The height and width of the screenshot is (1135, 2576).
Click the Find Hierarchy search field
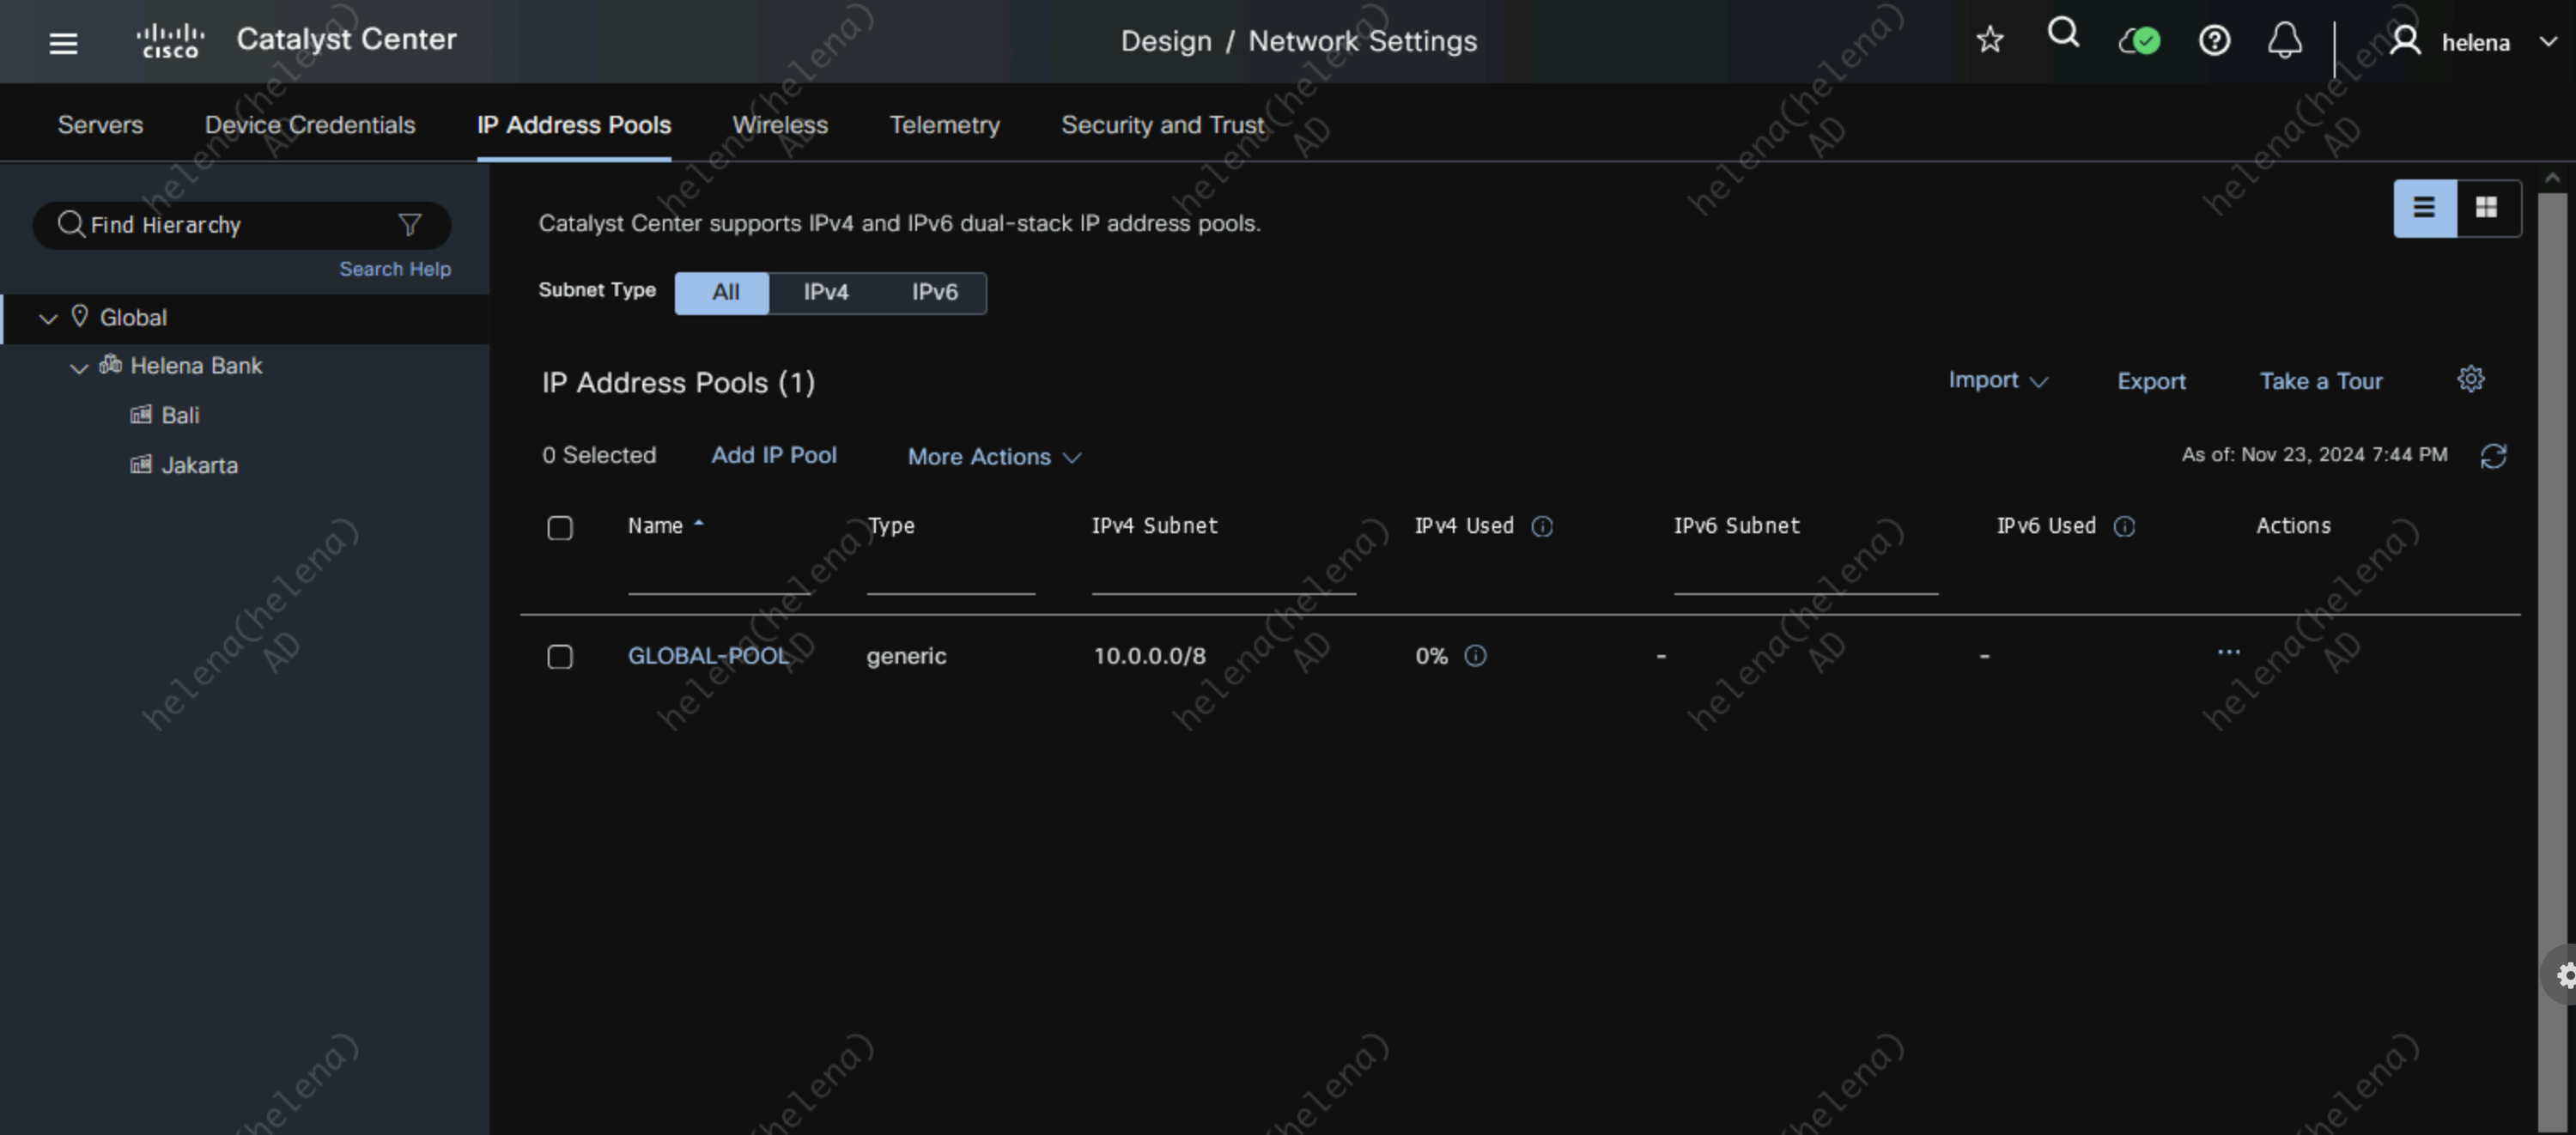tap(230, 225)
